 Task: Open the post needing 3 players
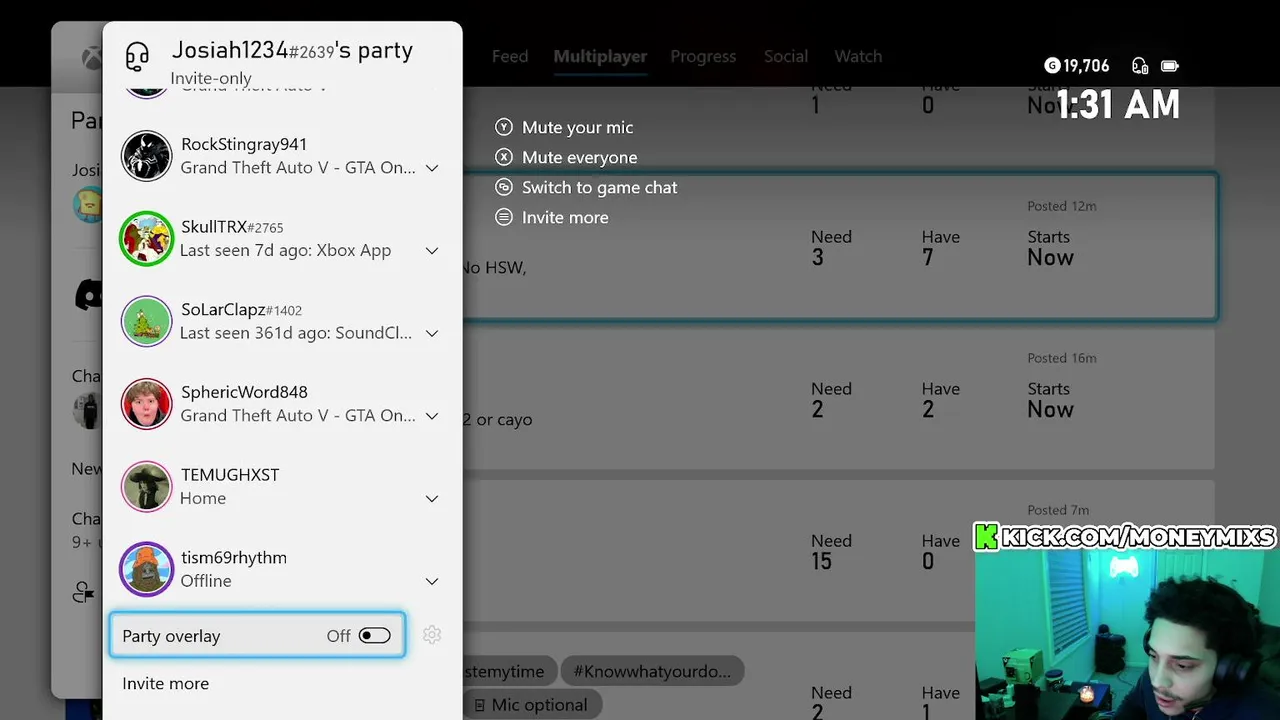tap(840, 247)
